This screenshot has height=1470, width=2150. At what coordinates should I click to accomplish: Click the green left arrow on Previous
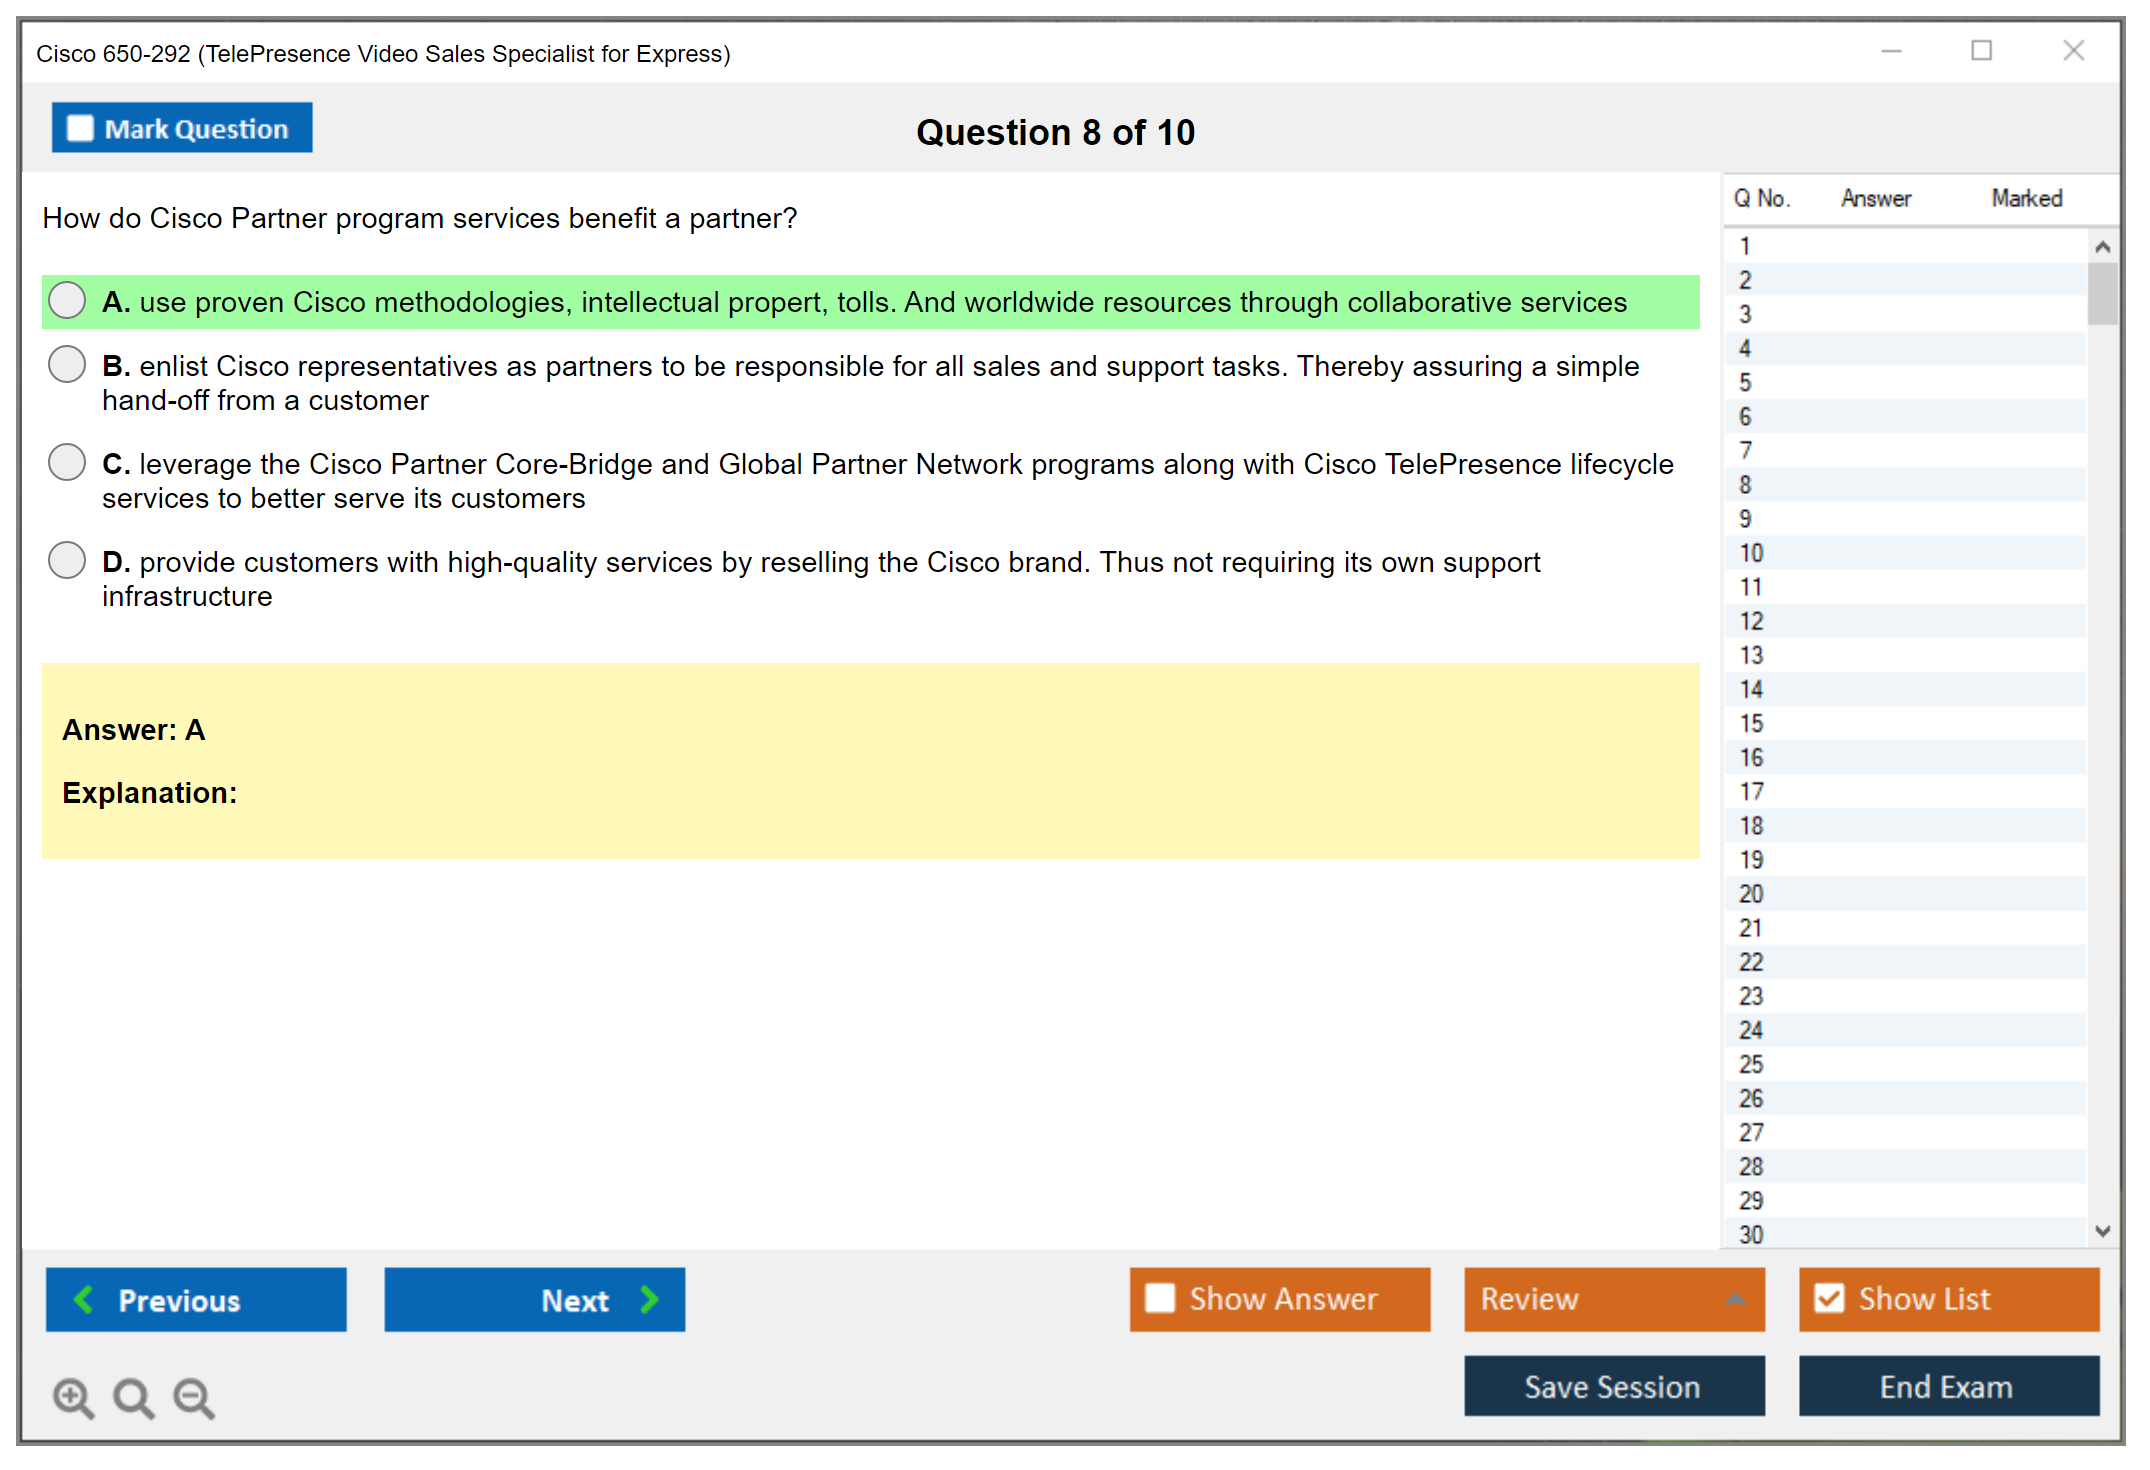click(85, 1299)
